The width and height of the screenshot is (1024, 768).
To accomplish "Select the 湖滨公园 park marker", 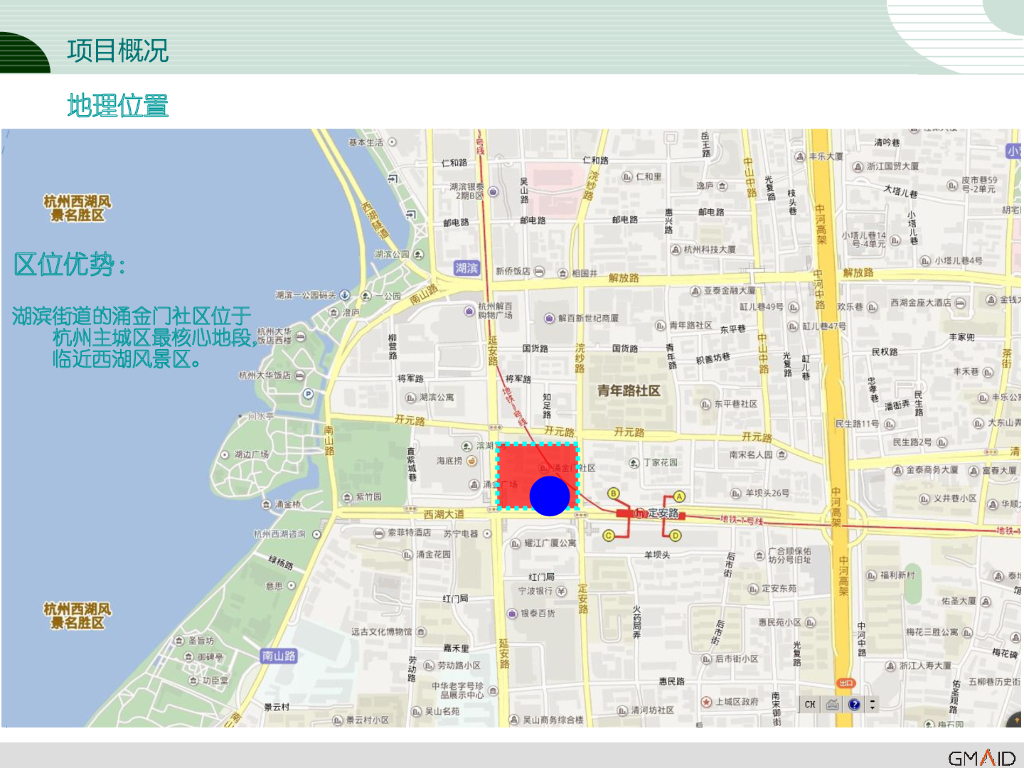I will point(419,254).
